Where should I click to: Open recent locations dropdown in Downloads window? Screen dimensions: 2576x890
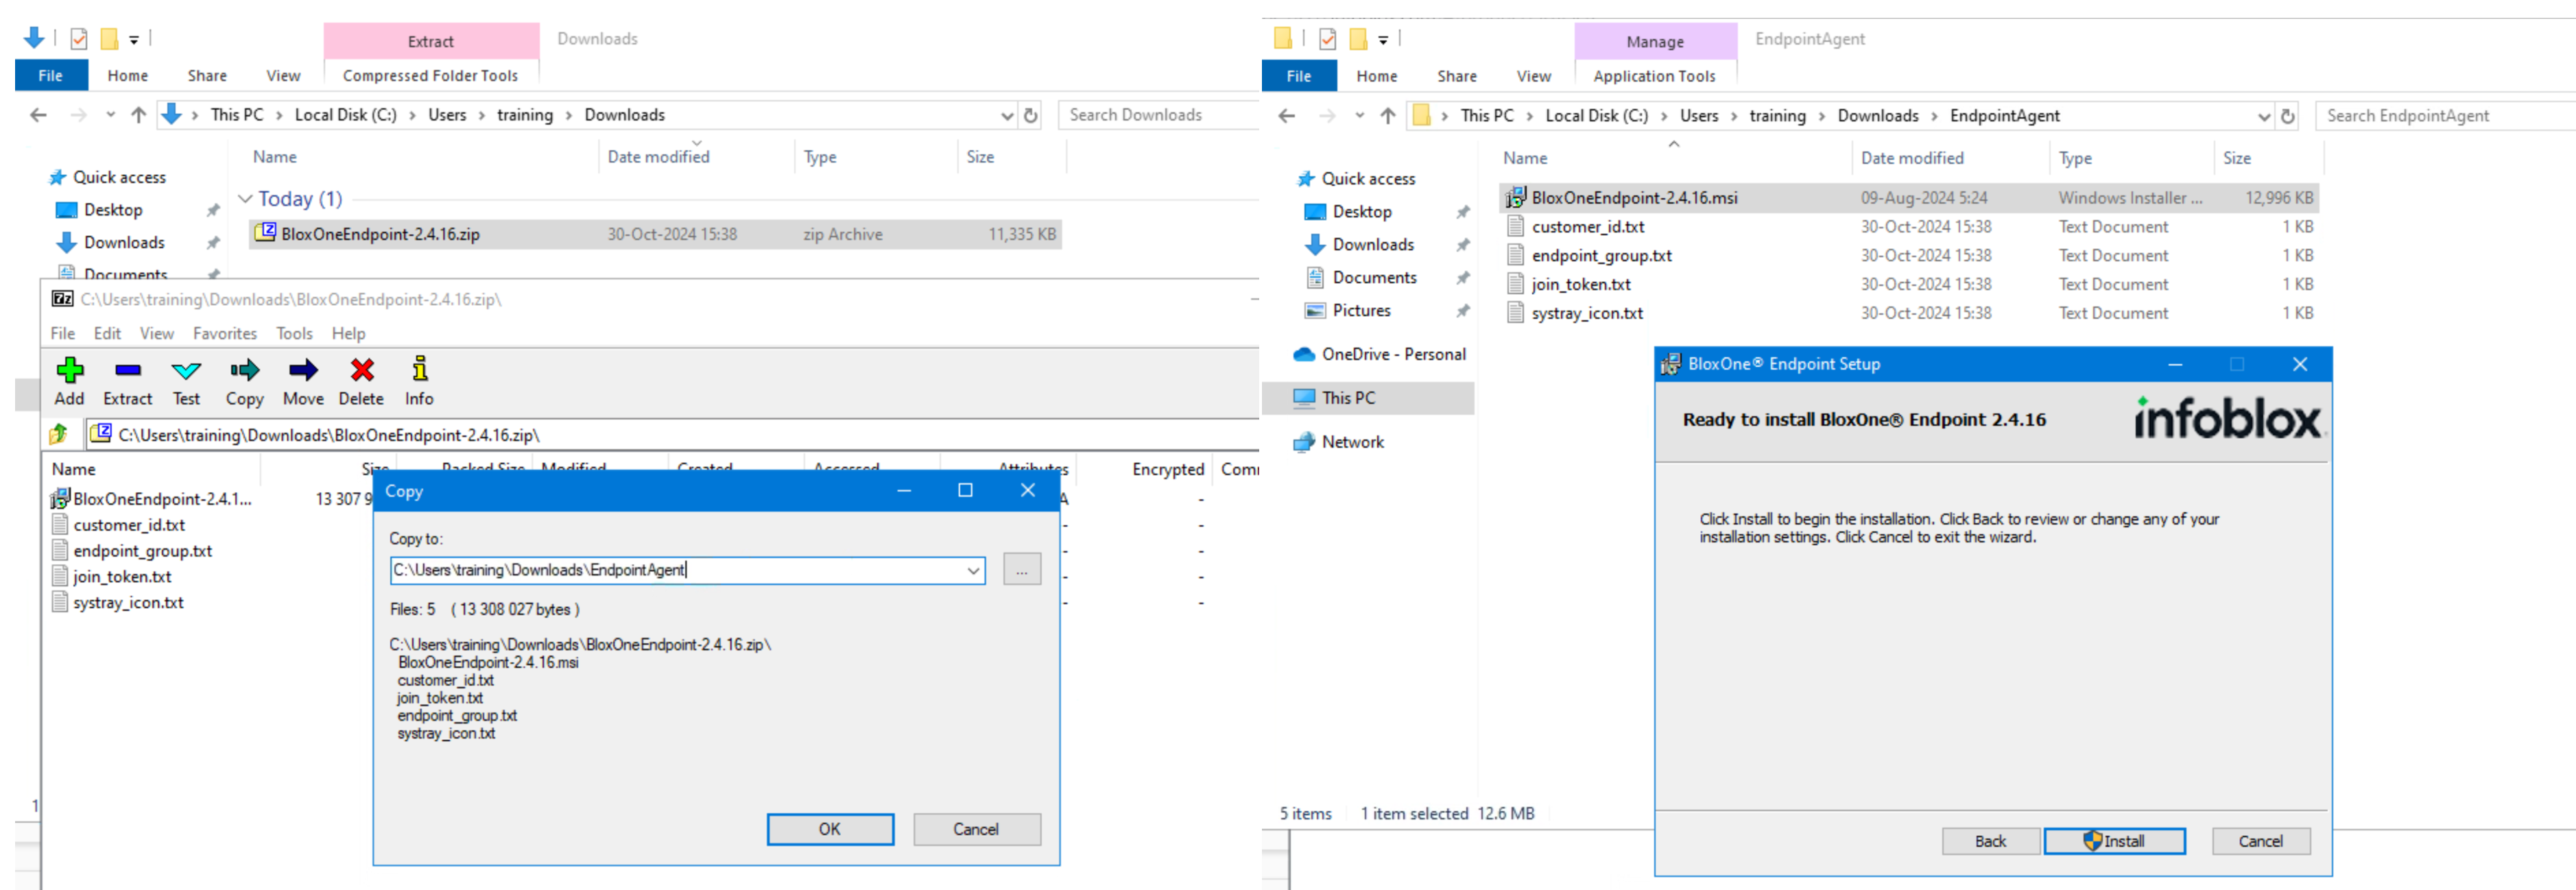coord(110,115)
